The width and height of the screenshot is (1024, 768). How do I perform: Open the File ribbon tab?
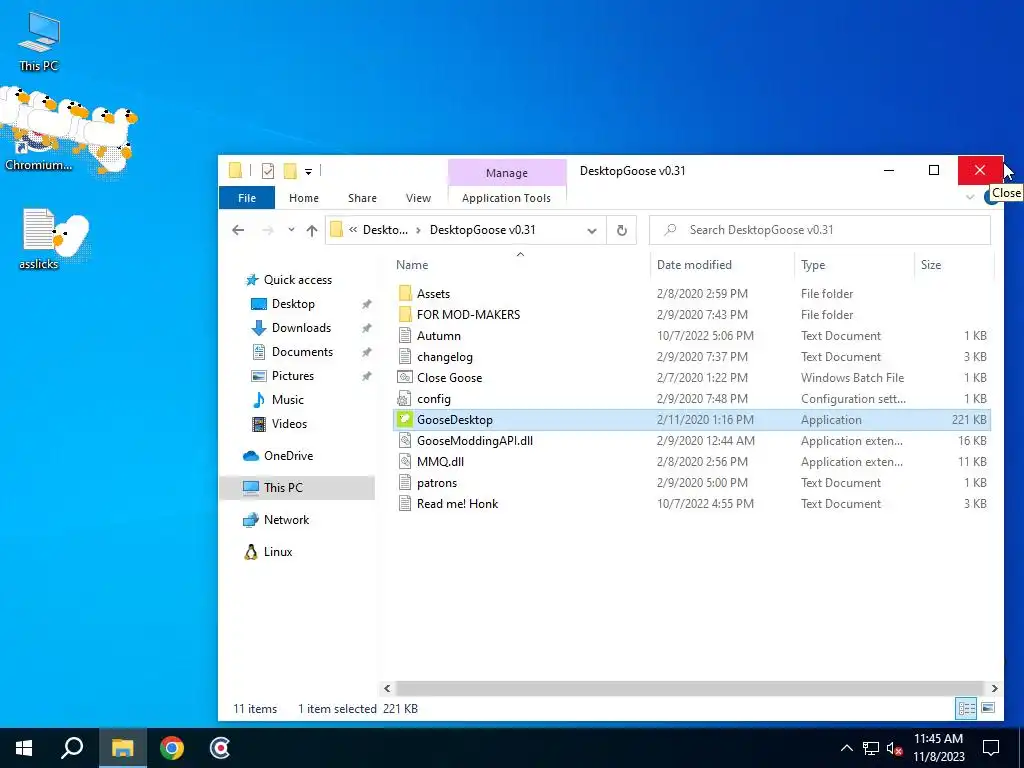pos(247,198)
